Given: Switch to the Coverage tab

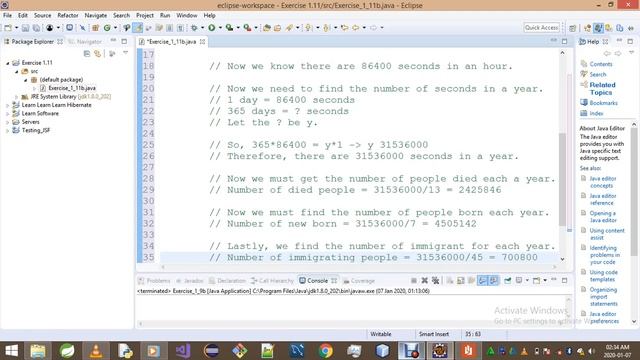Looking at the screenshot, I should point(359,281).
